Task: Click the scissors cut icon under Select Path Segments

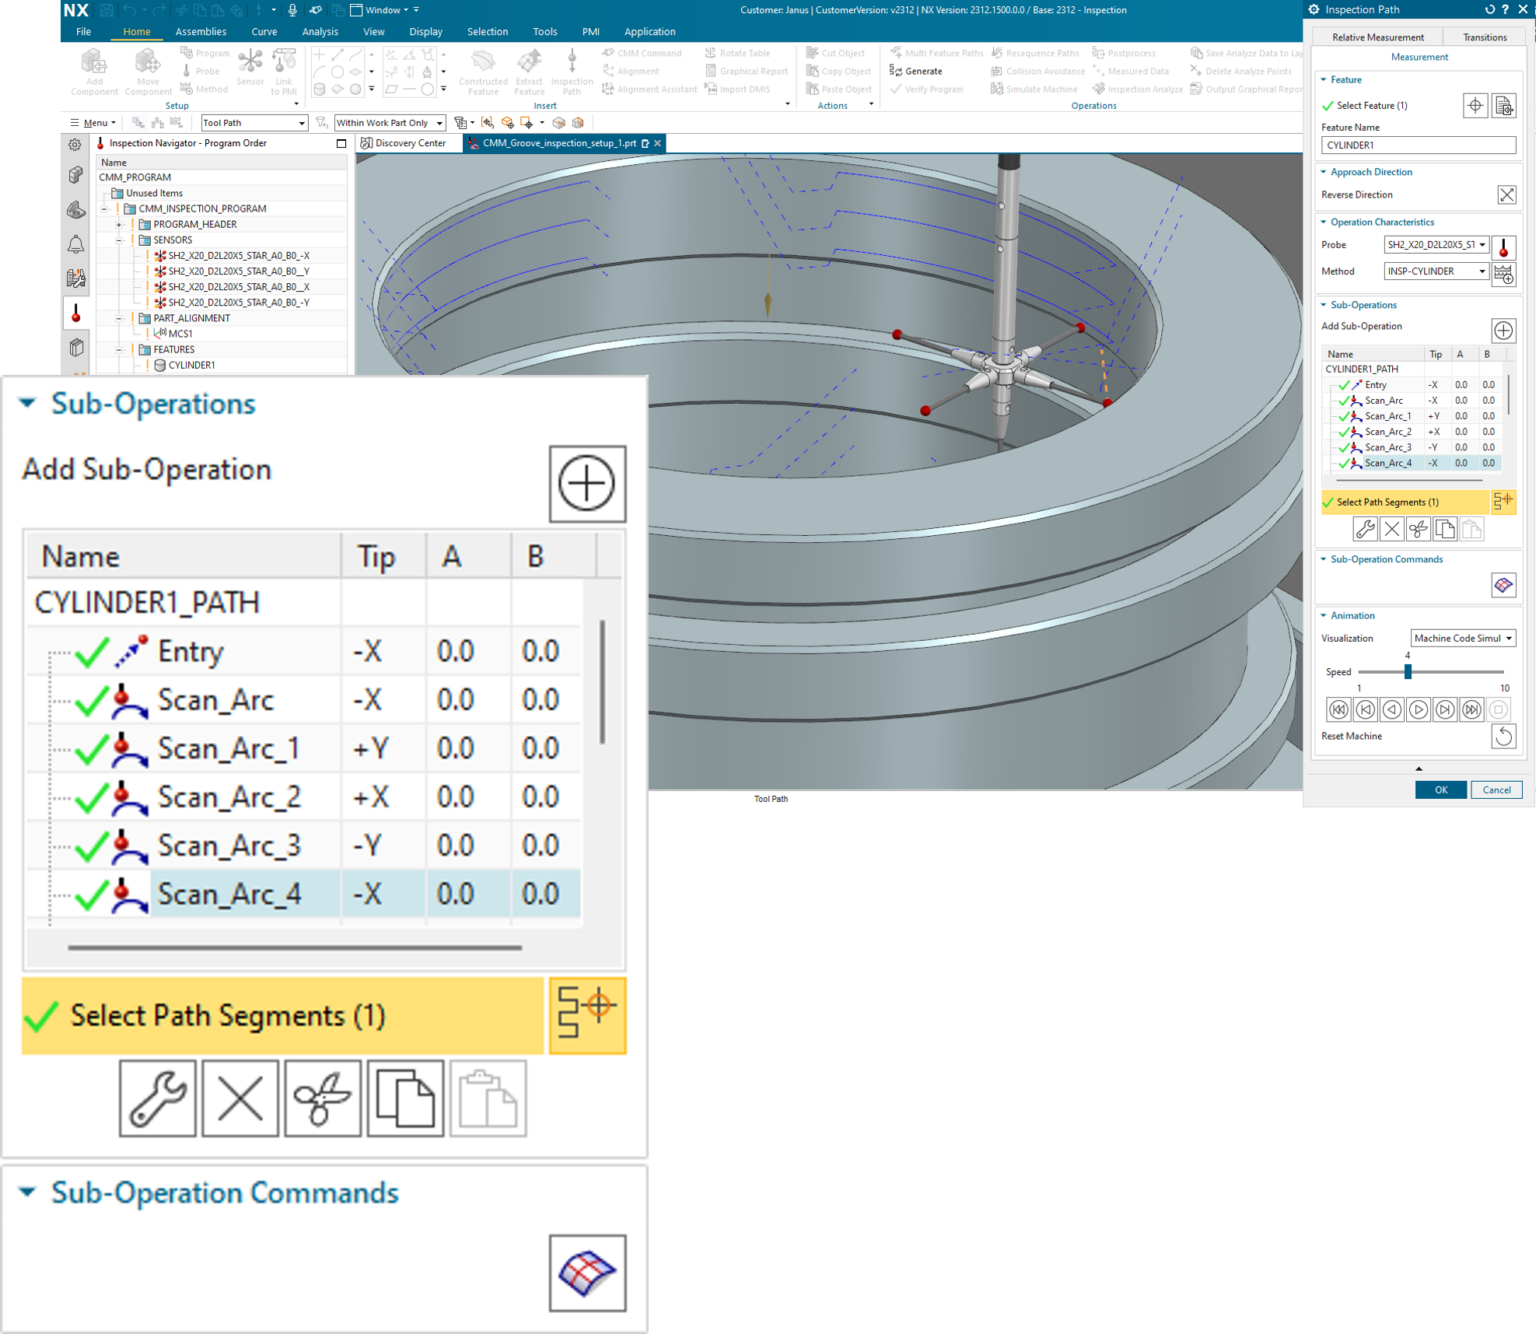Action: [322, 1098]
